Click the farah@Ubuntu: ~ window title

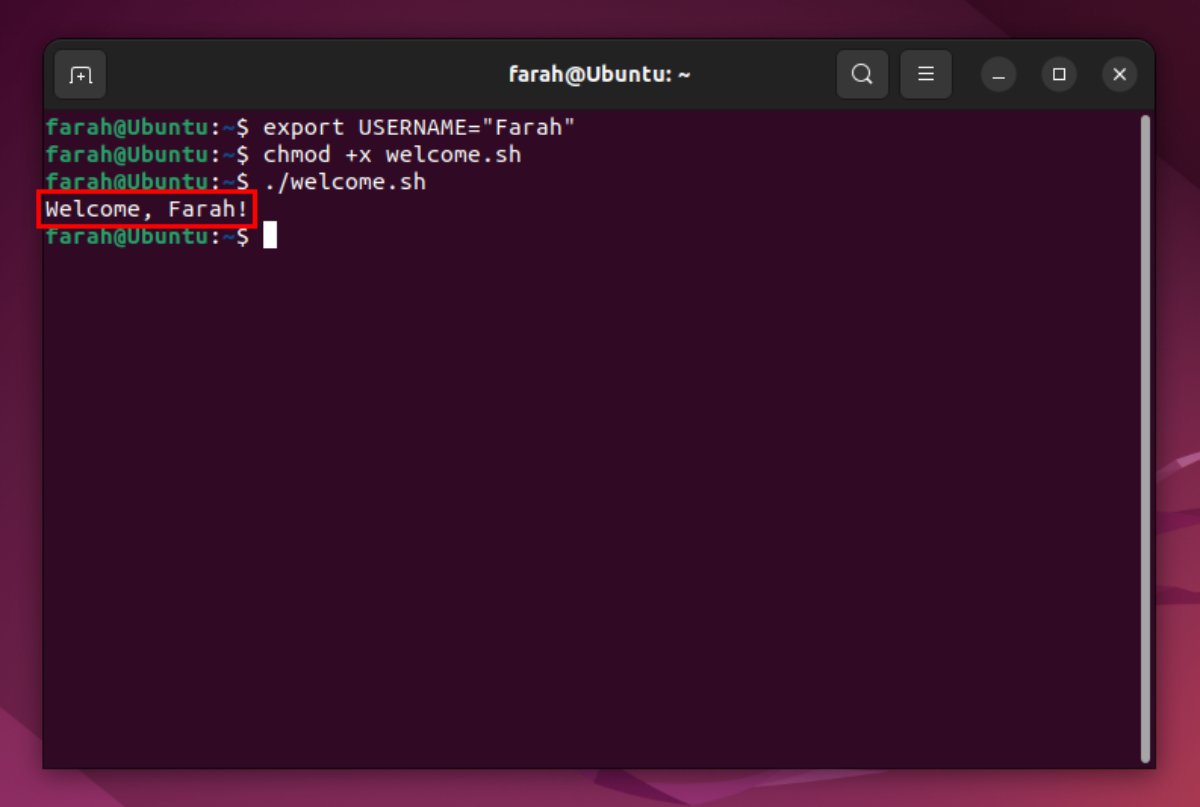[x=599, y=75]
